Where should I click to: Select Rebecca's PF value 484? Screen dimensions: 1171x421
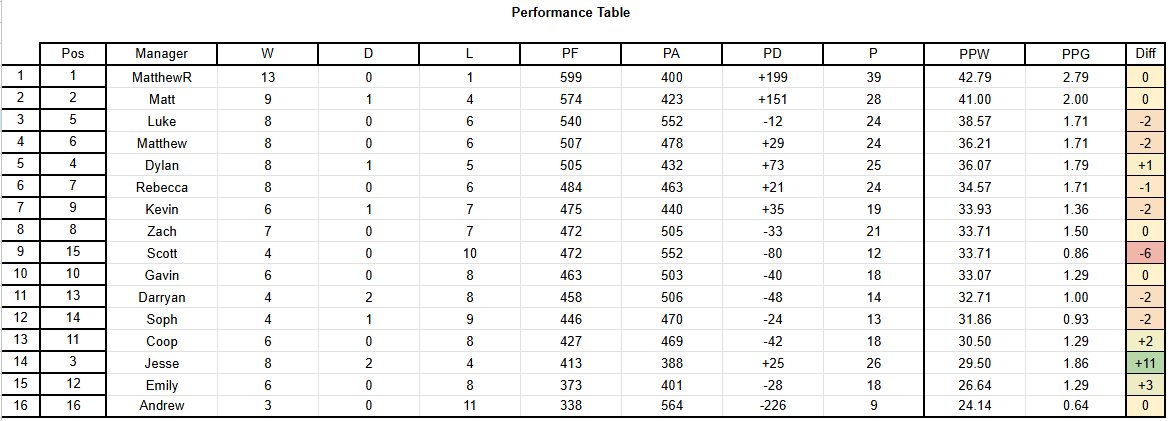(x=570, y=187)
